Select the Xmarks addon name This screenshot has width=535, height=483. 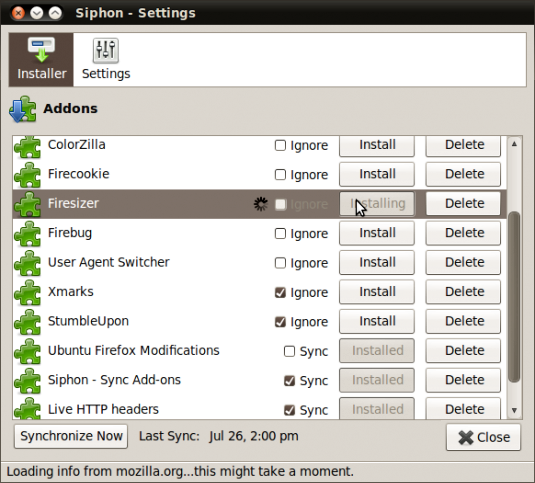click(x=71, y=292)
